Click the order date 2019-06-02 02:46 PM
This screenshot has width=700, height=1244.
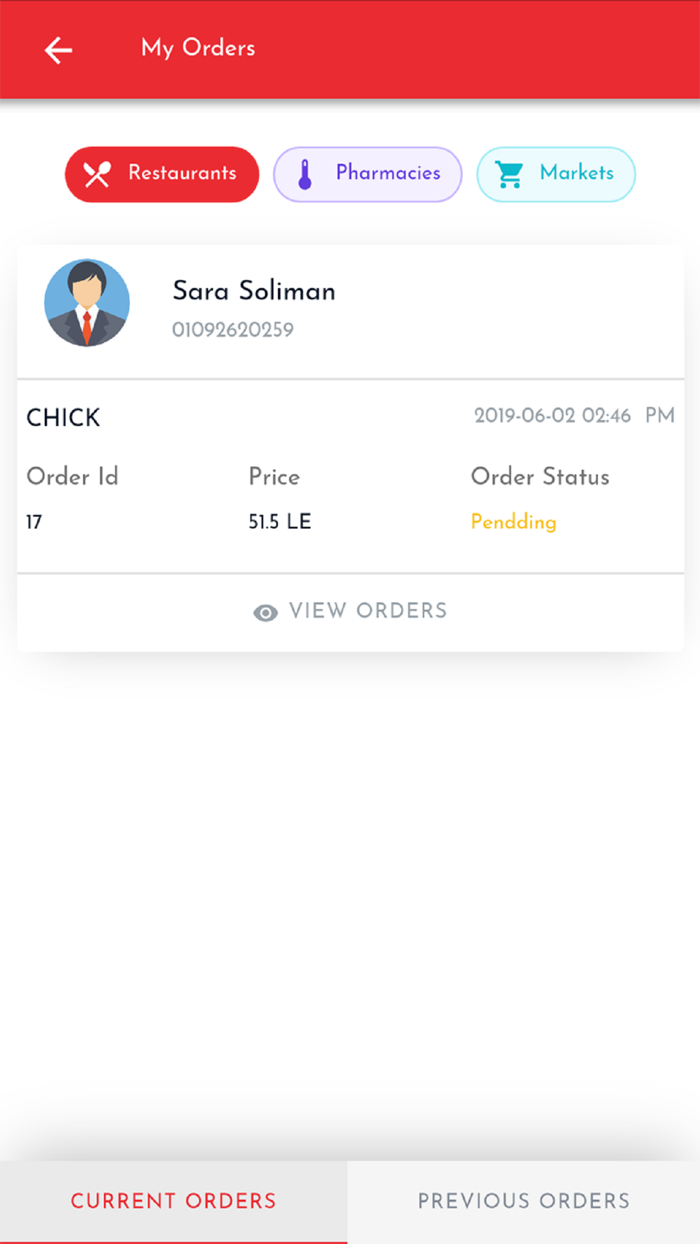pyautogui.click(x=574, y=416)
